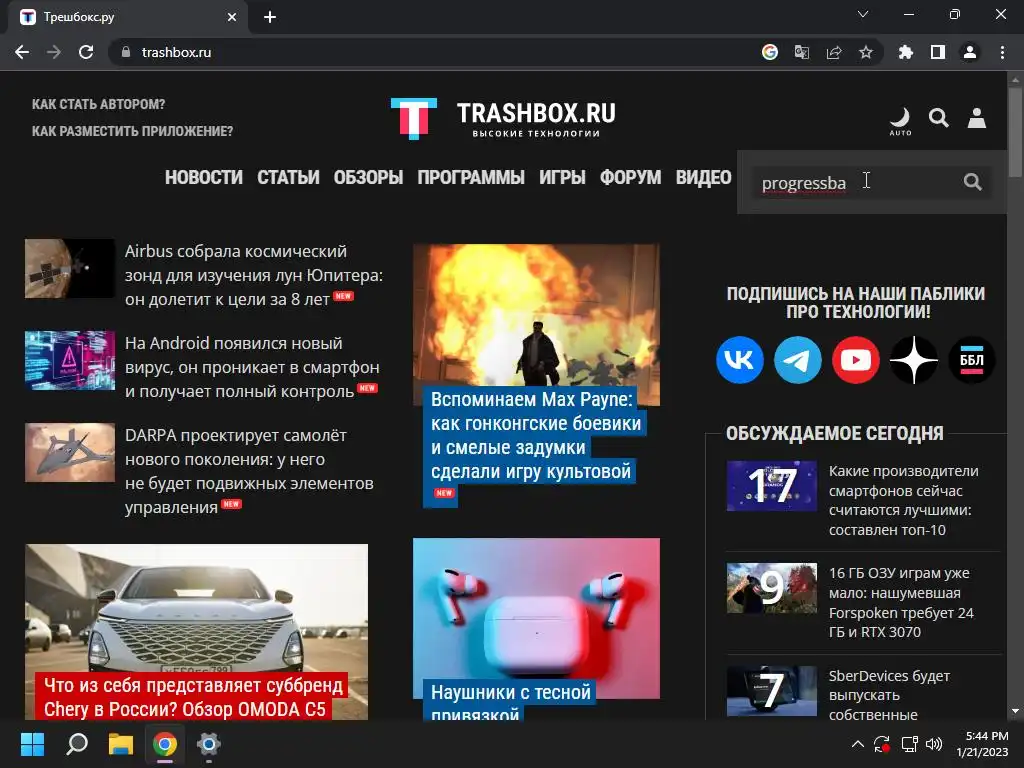The image size is (1024, 768).
Task: Click the page vertical scrollbar thumb
Action: pos(1015,131)
